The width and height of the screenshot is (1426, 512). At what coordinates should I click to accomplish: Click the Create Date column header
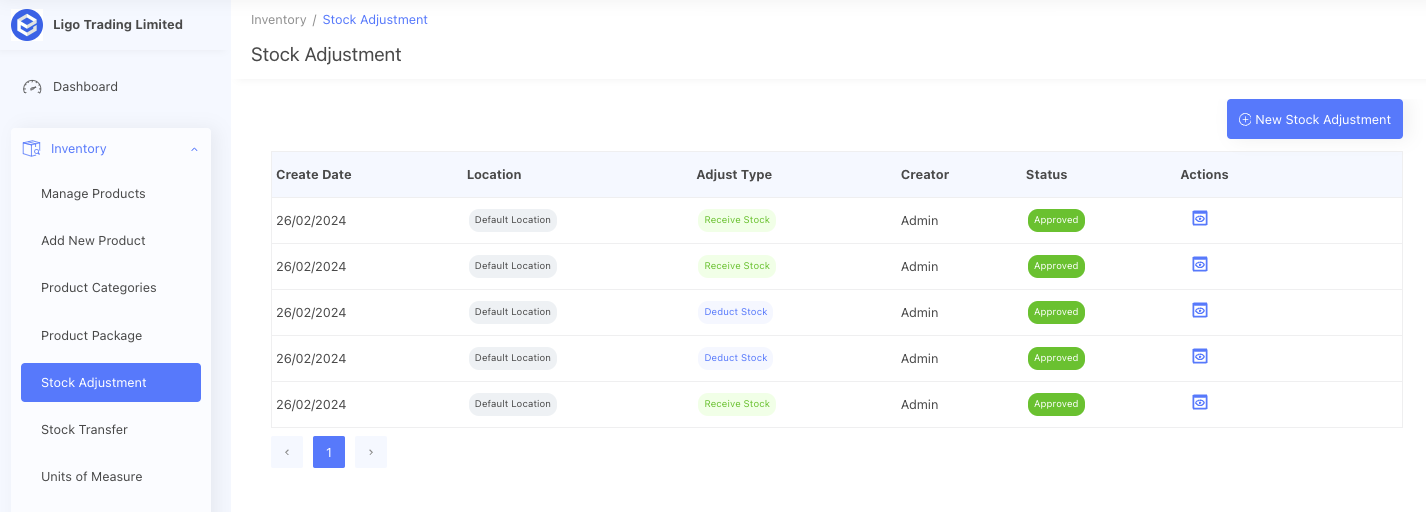pos(314,175)
